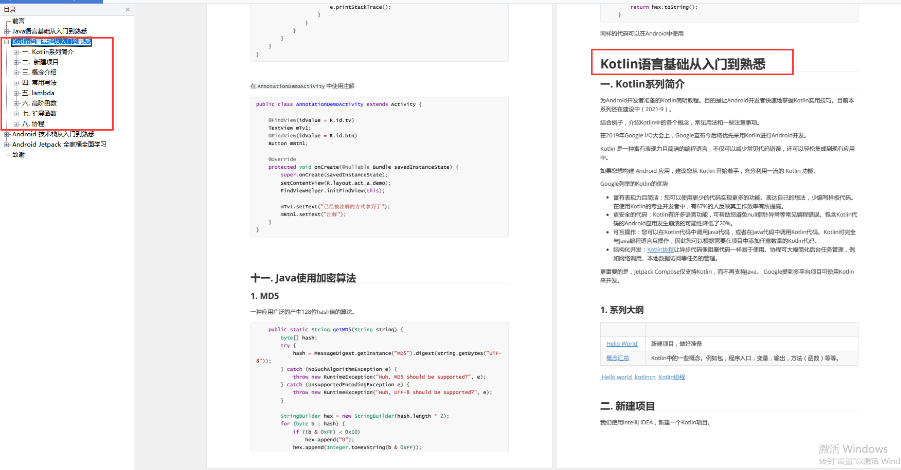The width and height of the screenshot is (901, 470).
Task: Expand the 三. 概念介绍 node
Action: [17, 72]
